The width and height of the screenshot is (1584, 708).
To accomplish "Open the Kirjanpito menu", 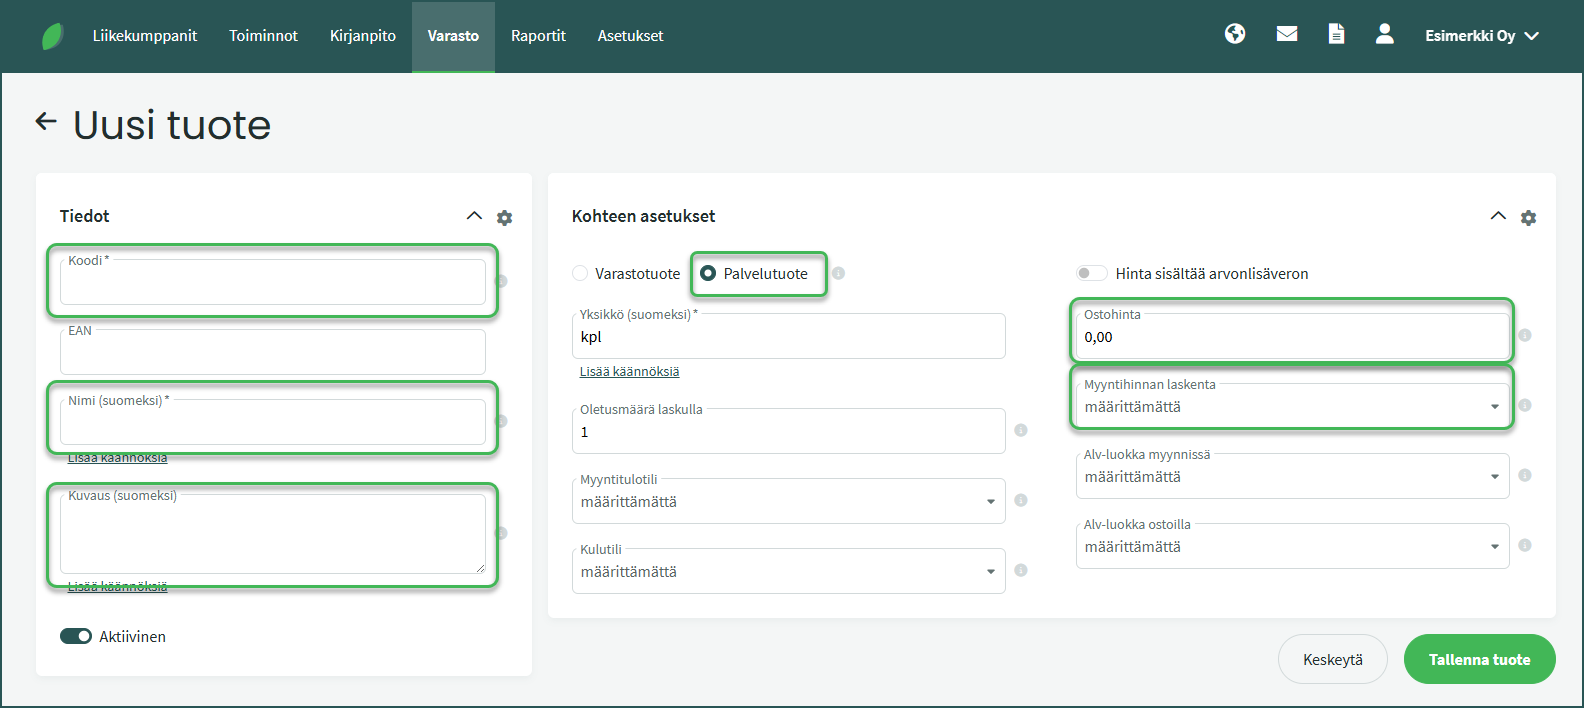I will coord(363,36).
